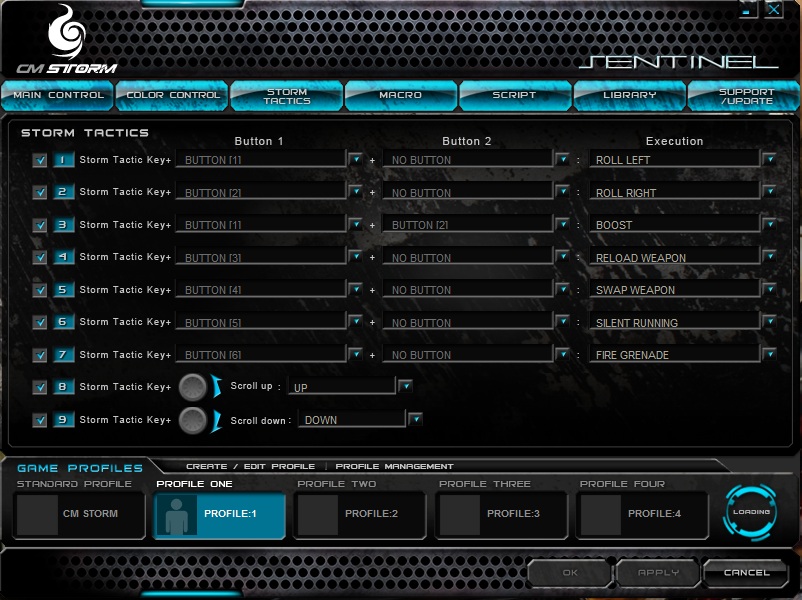Expand Execution dropdown showing ROLL RIGHT
This screenshot has height=600, width=802.
click(x=769, y=192)
